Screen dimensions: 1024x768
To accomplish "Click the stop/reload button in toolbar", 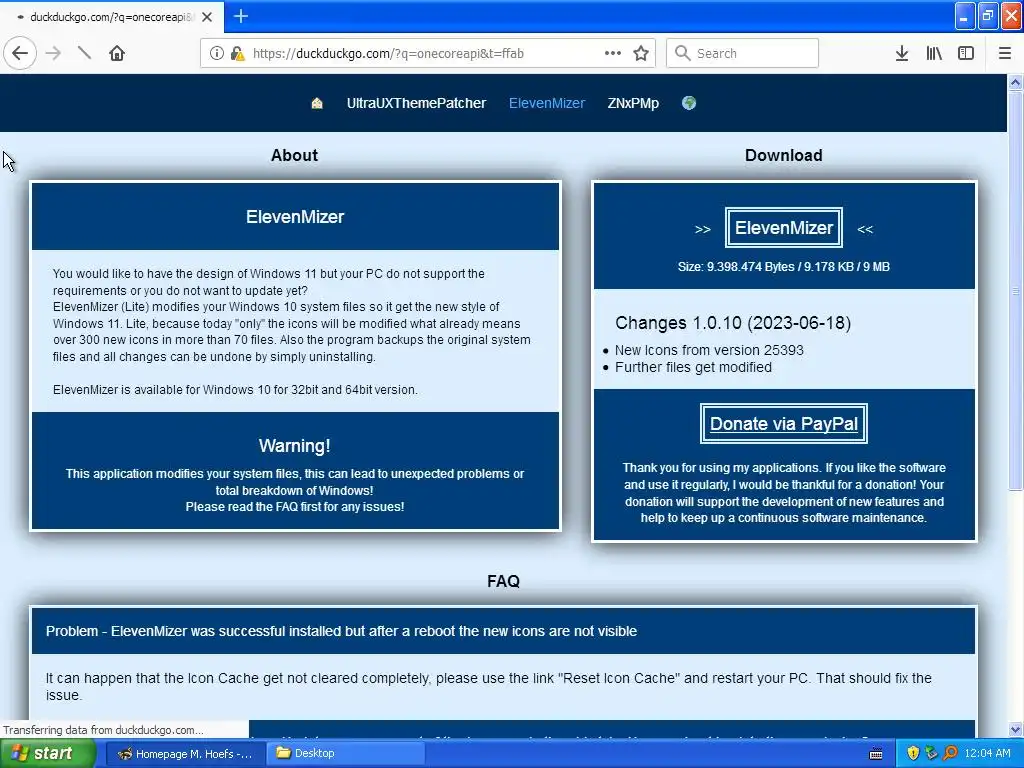I will point(84,53).
